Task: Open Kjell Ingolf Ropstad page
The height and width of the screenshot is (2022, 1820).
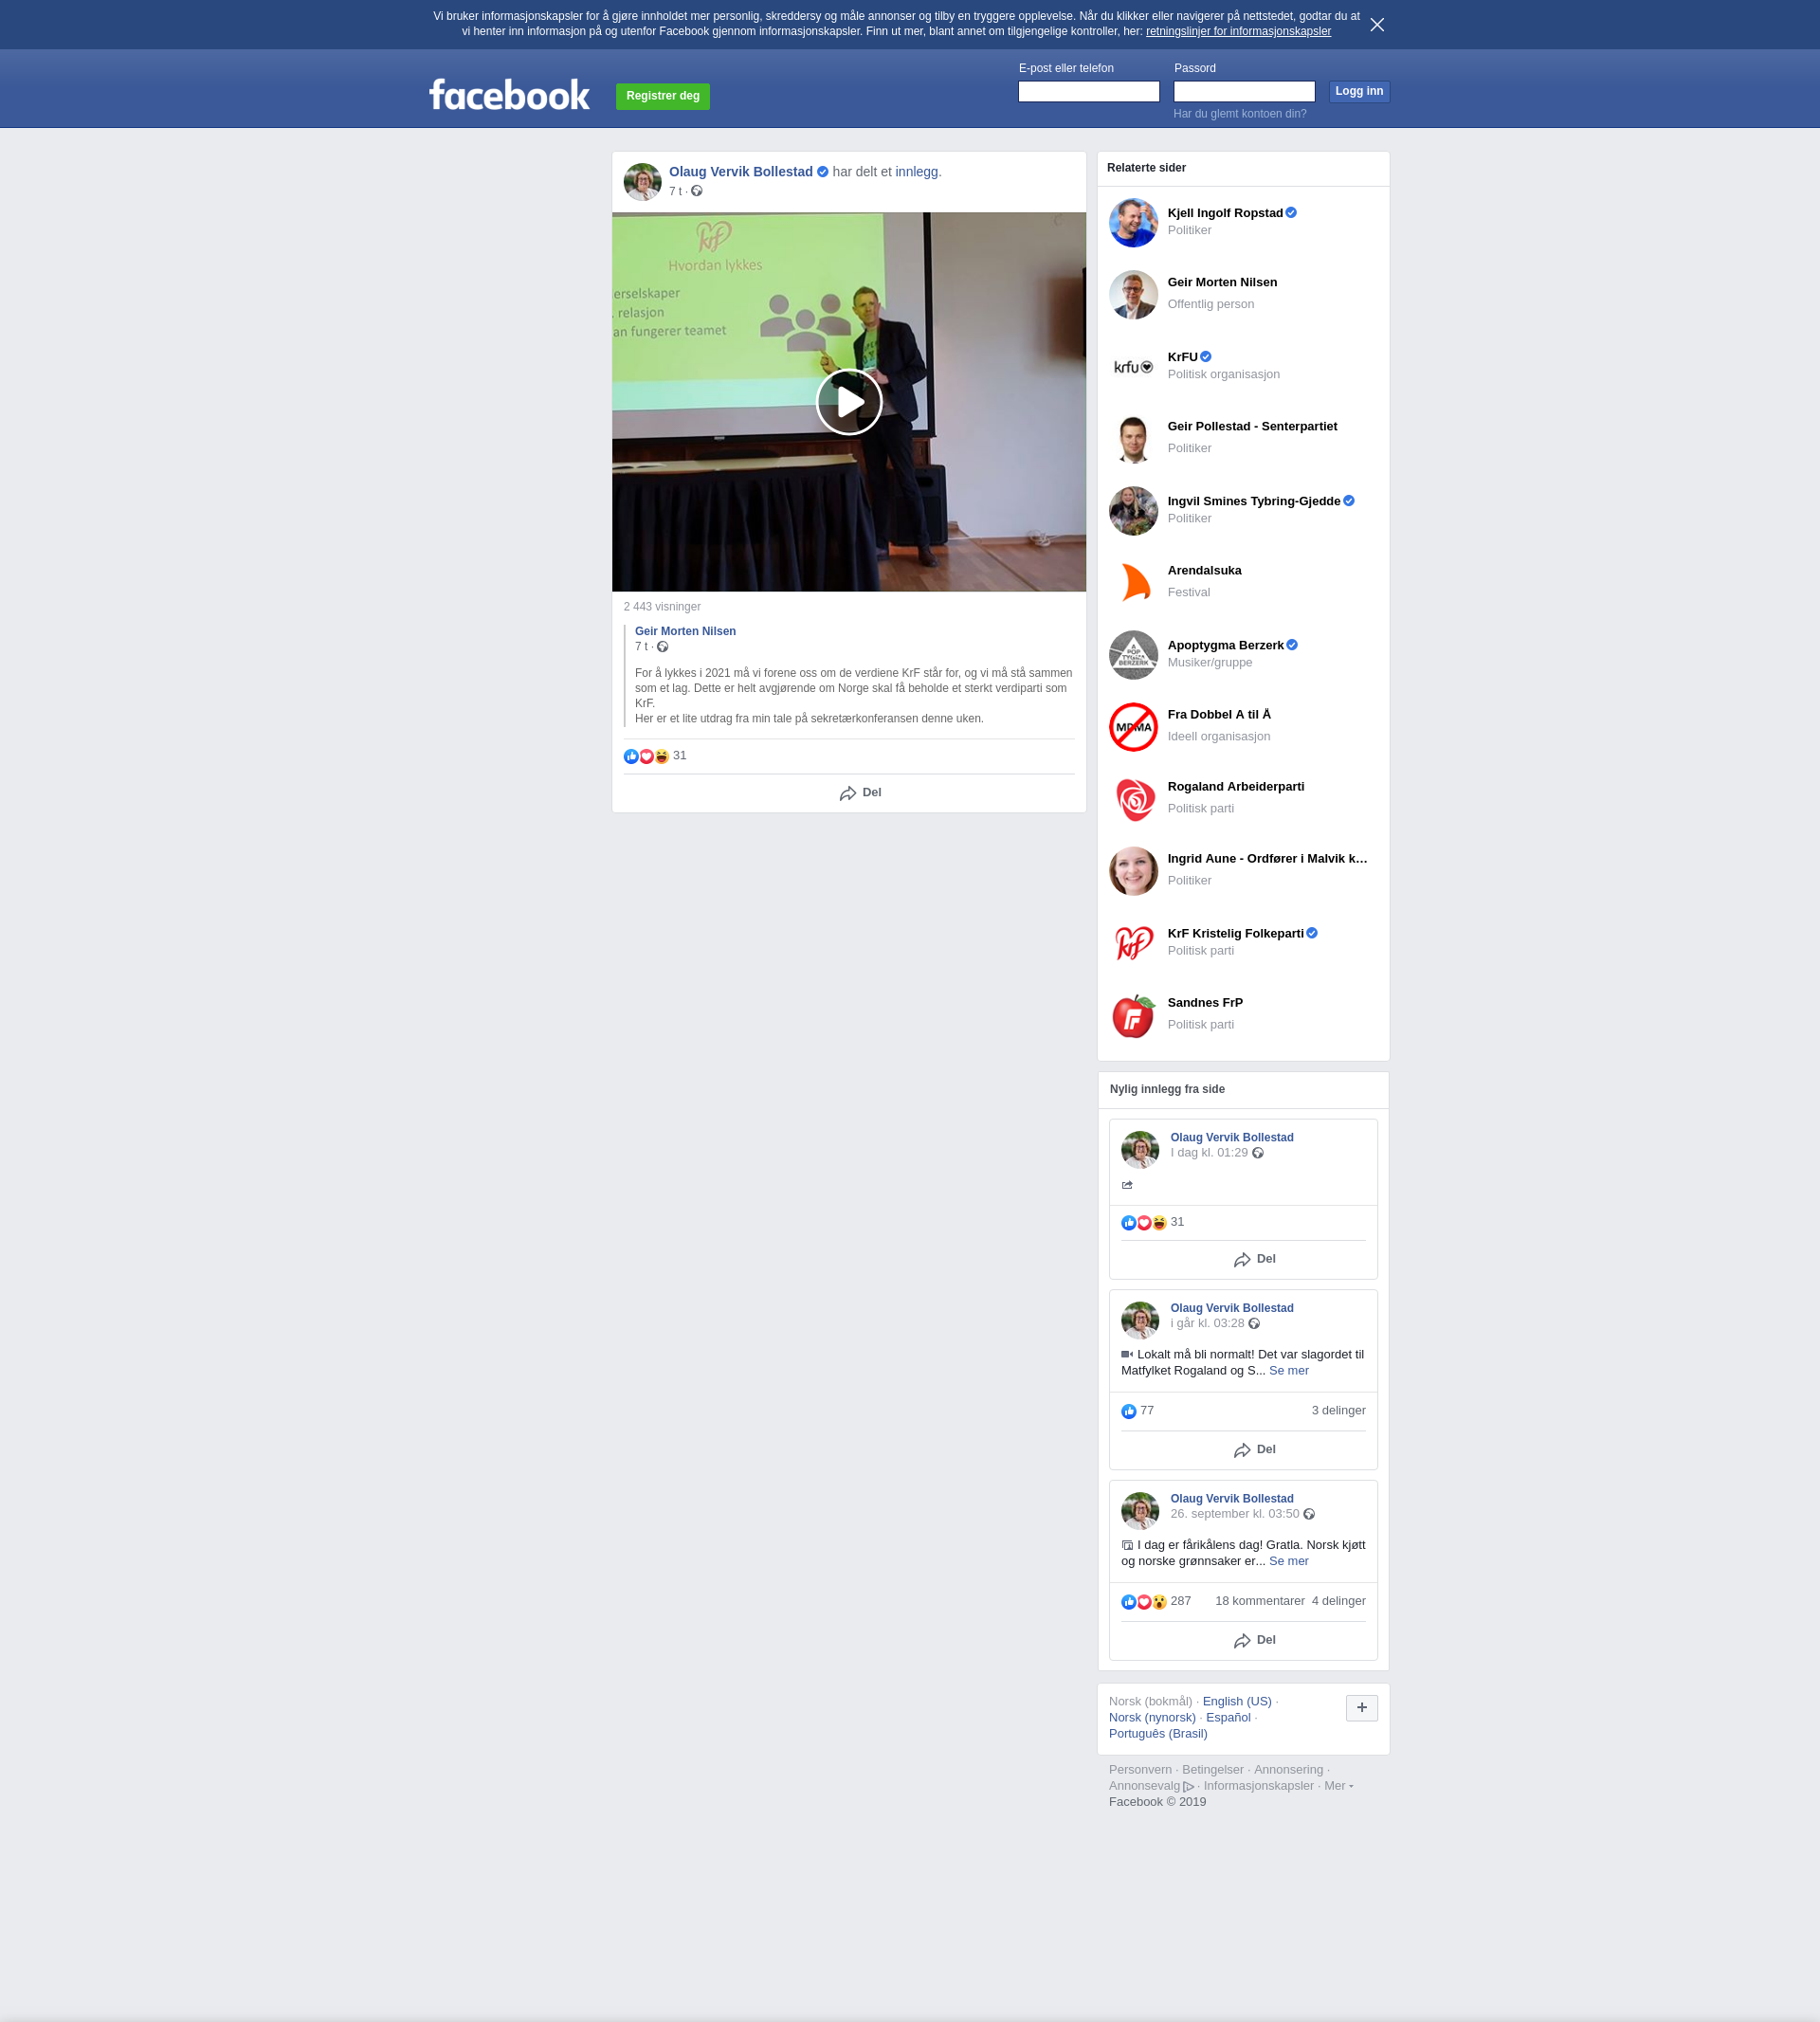Action: point(1224,213)
